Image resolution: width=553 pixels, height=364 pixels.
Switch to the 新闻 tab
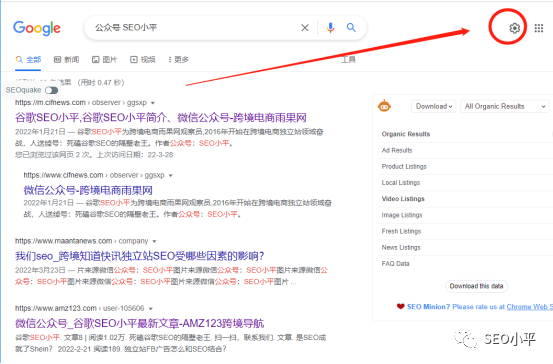(66, 60)
